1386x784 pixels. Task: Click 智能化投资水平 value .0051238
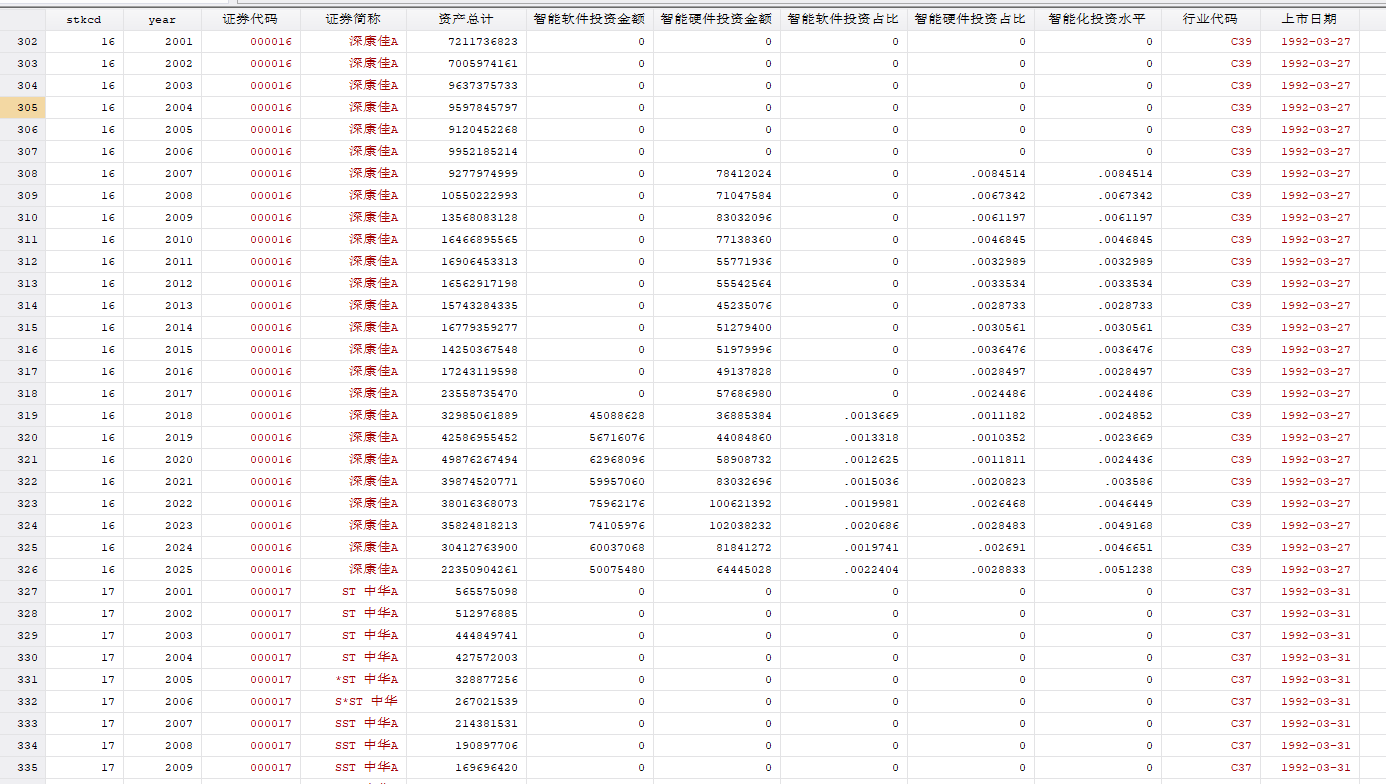pos(1097,569)
